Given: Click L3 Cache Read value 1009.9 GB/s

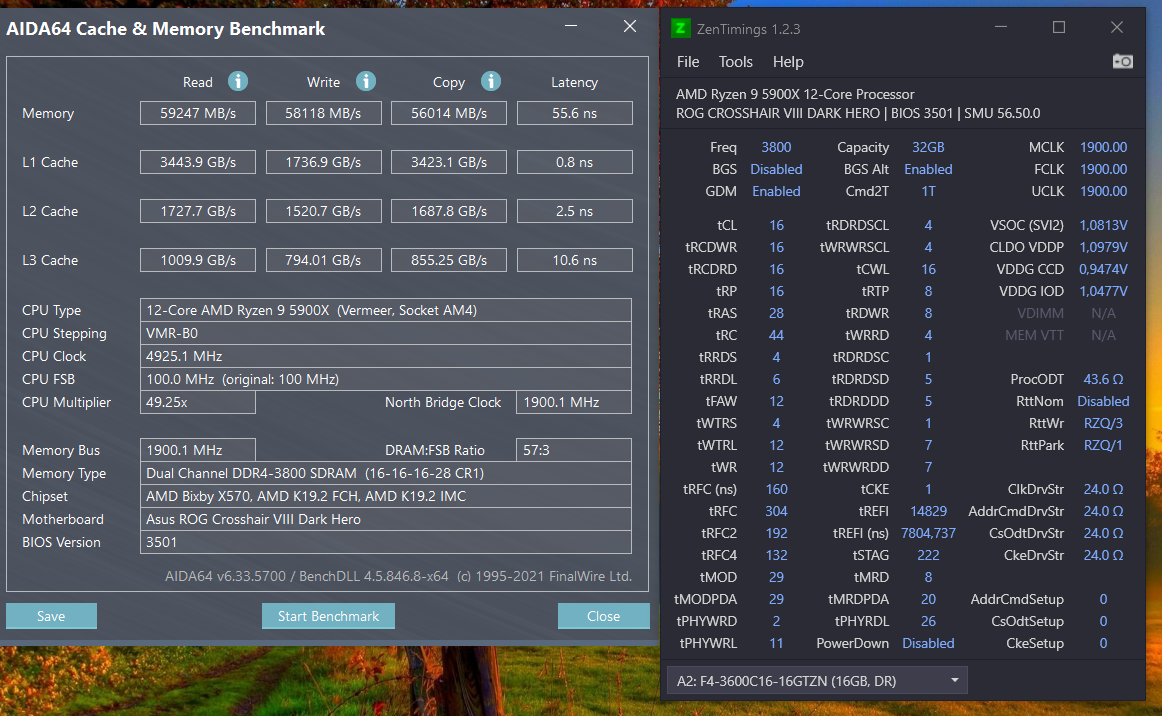Looking at the screenshot, I should 198,259.
